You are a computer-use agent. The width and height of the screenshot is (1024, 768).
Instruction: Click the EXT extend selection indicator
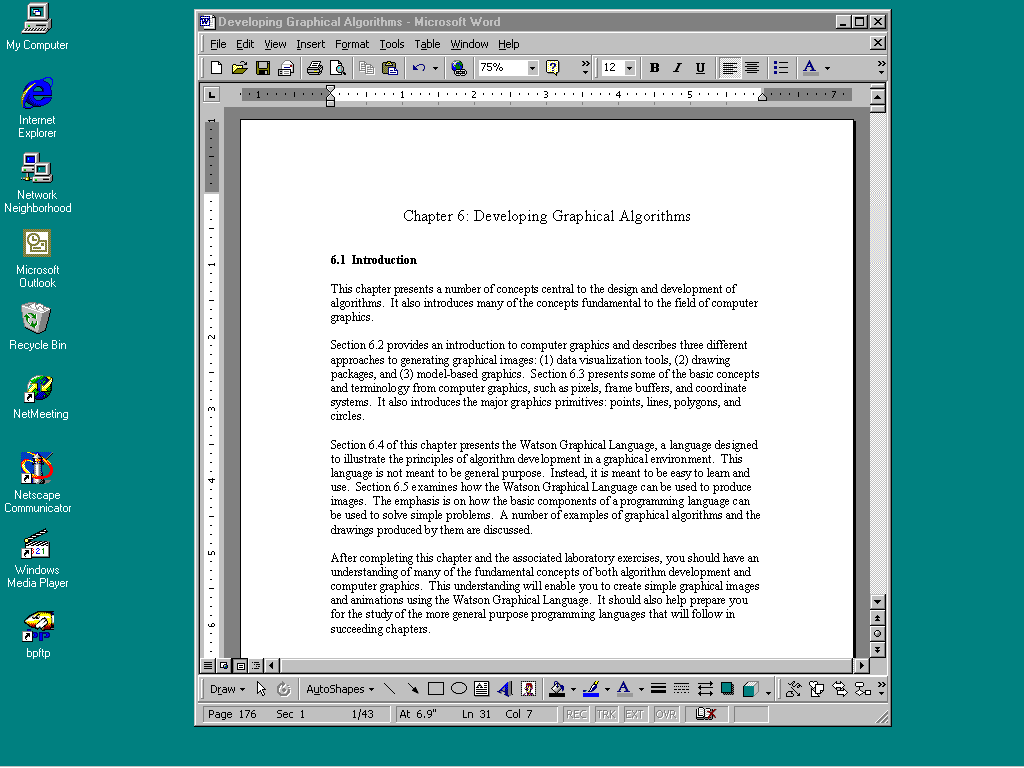(x=635, y=714)
